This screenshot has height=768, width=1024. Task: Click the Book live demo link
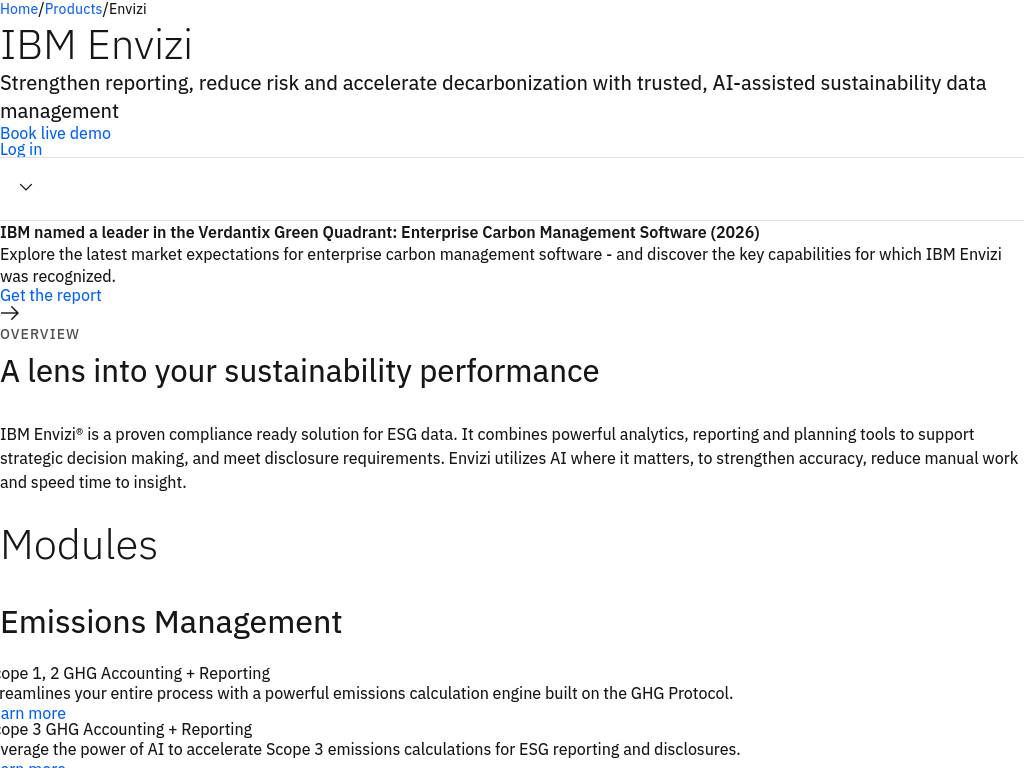[x=56, y=133]
